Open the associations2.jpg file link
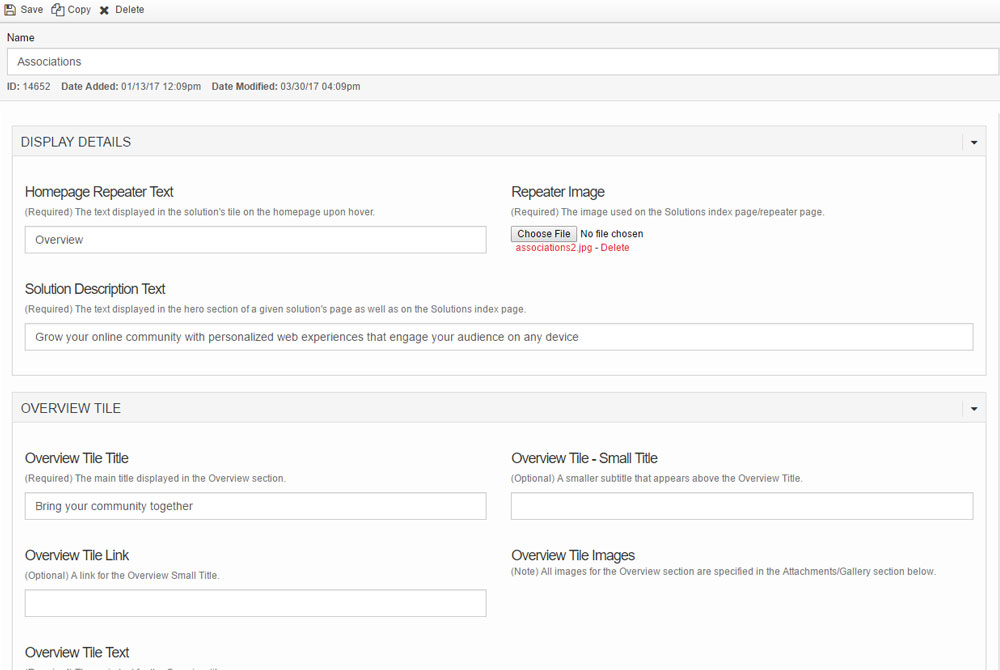Screen dimensions: 1000x670 (553, 248)
